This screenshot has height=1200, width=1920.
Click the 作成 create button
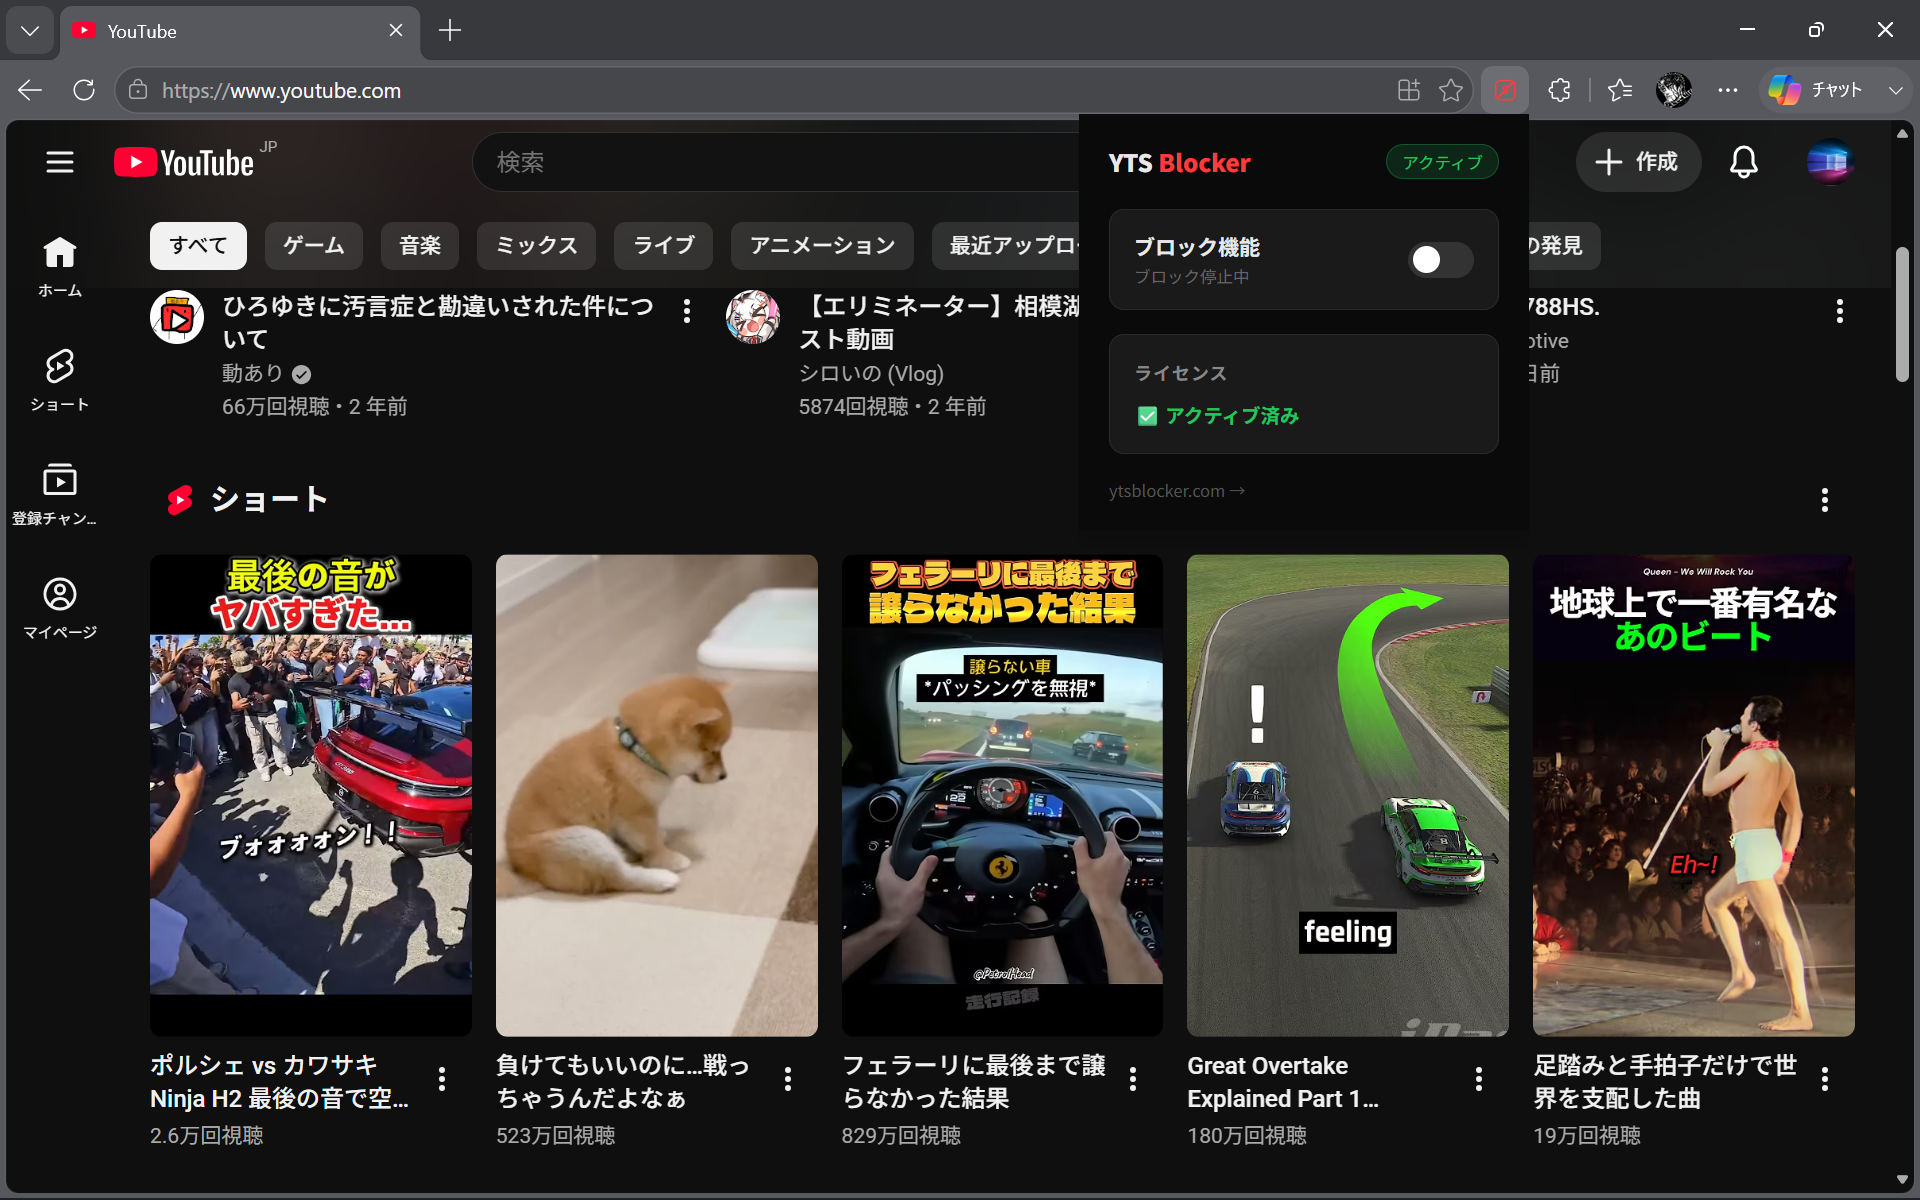click(1638, 162)
